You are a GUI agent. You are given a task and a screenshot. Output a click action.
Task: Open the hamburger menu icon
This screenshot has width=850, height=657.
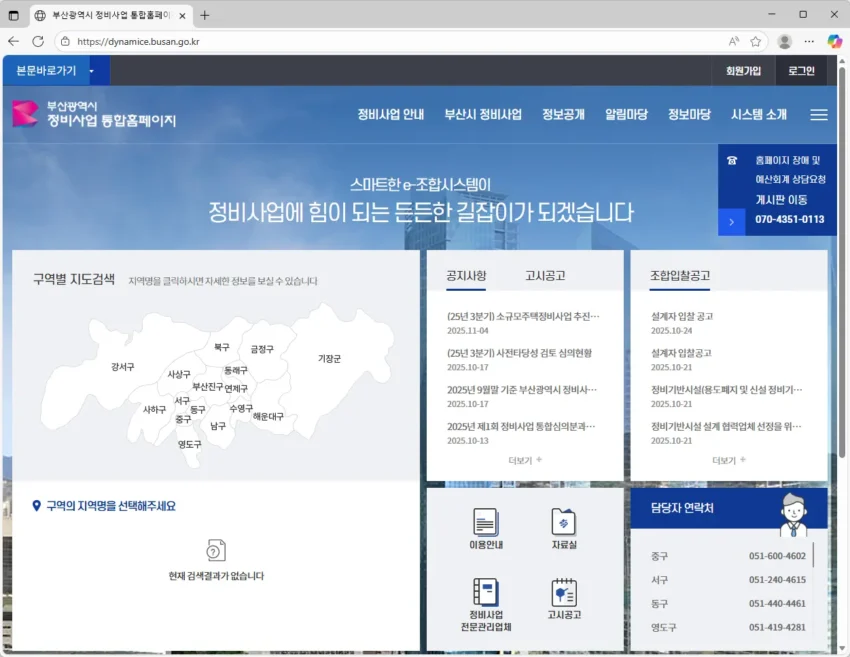pos(818,115)
